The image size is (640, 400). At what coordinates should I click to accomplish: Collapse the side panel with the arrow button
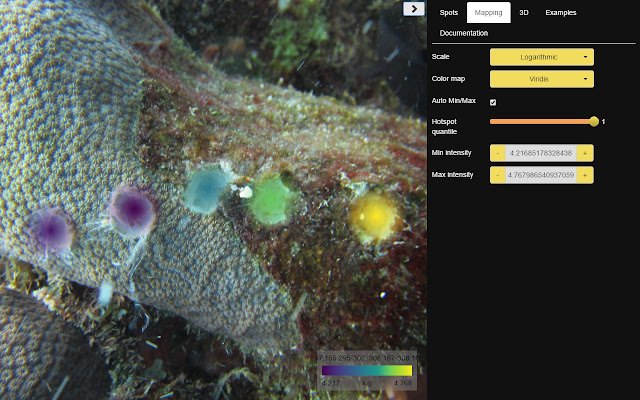click(x=413, y=8)
